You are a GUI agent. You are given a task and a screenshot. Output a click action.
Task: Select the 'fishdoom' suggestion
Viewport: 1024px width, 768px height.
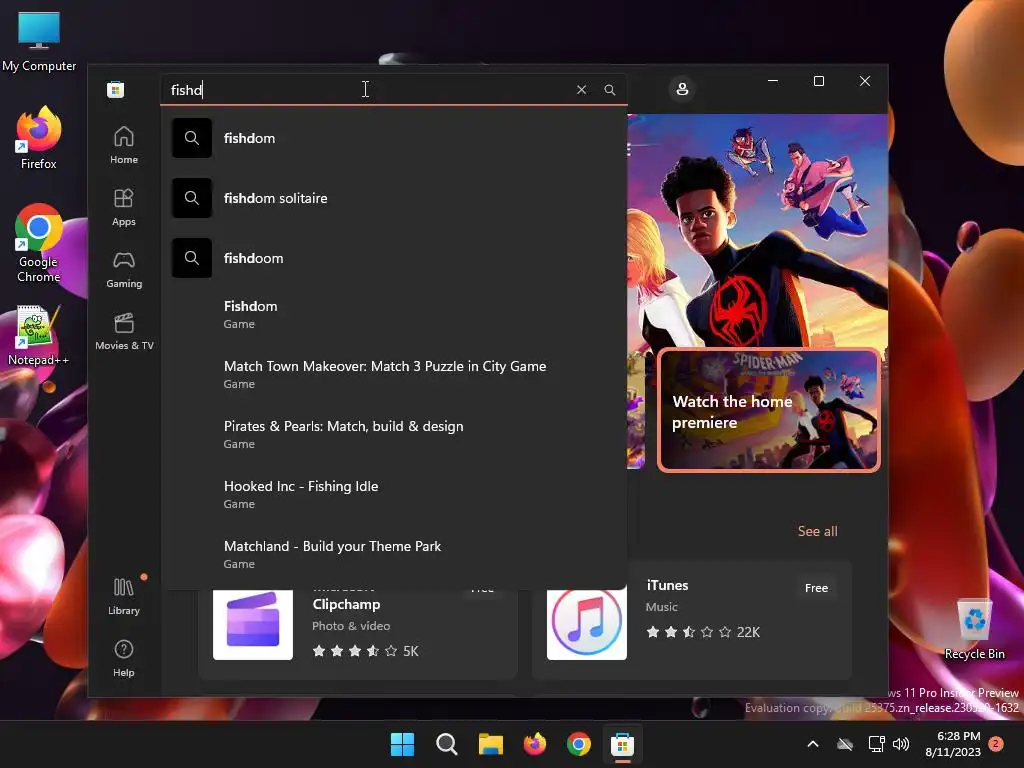394,258
